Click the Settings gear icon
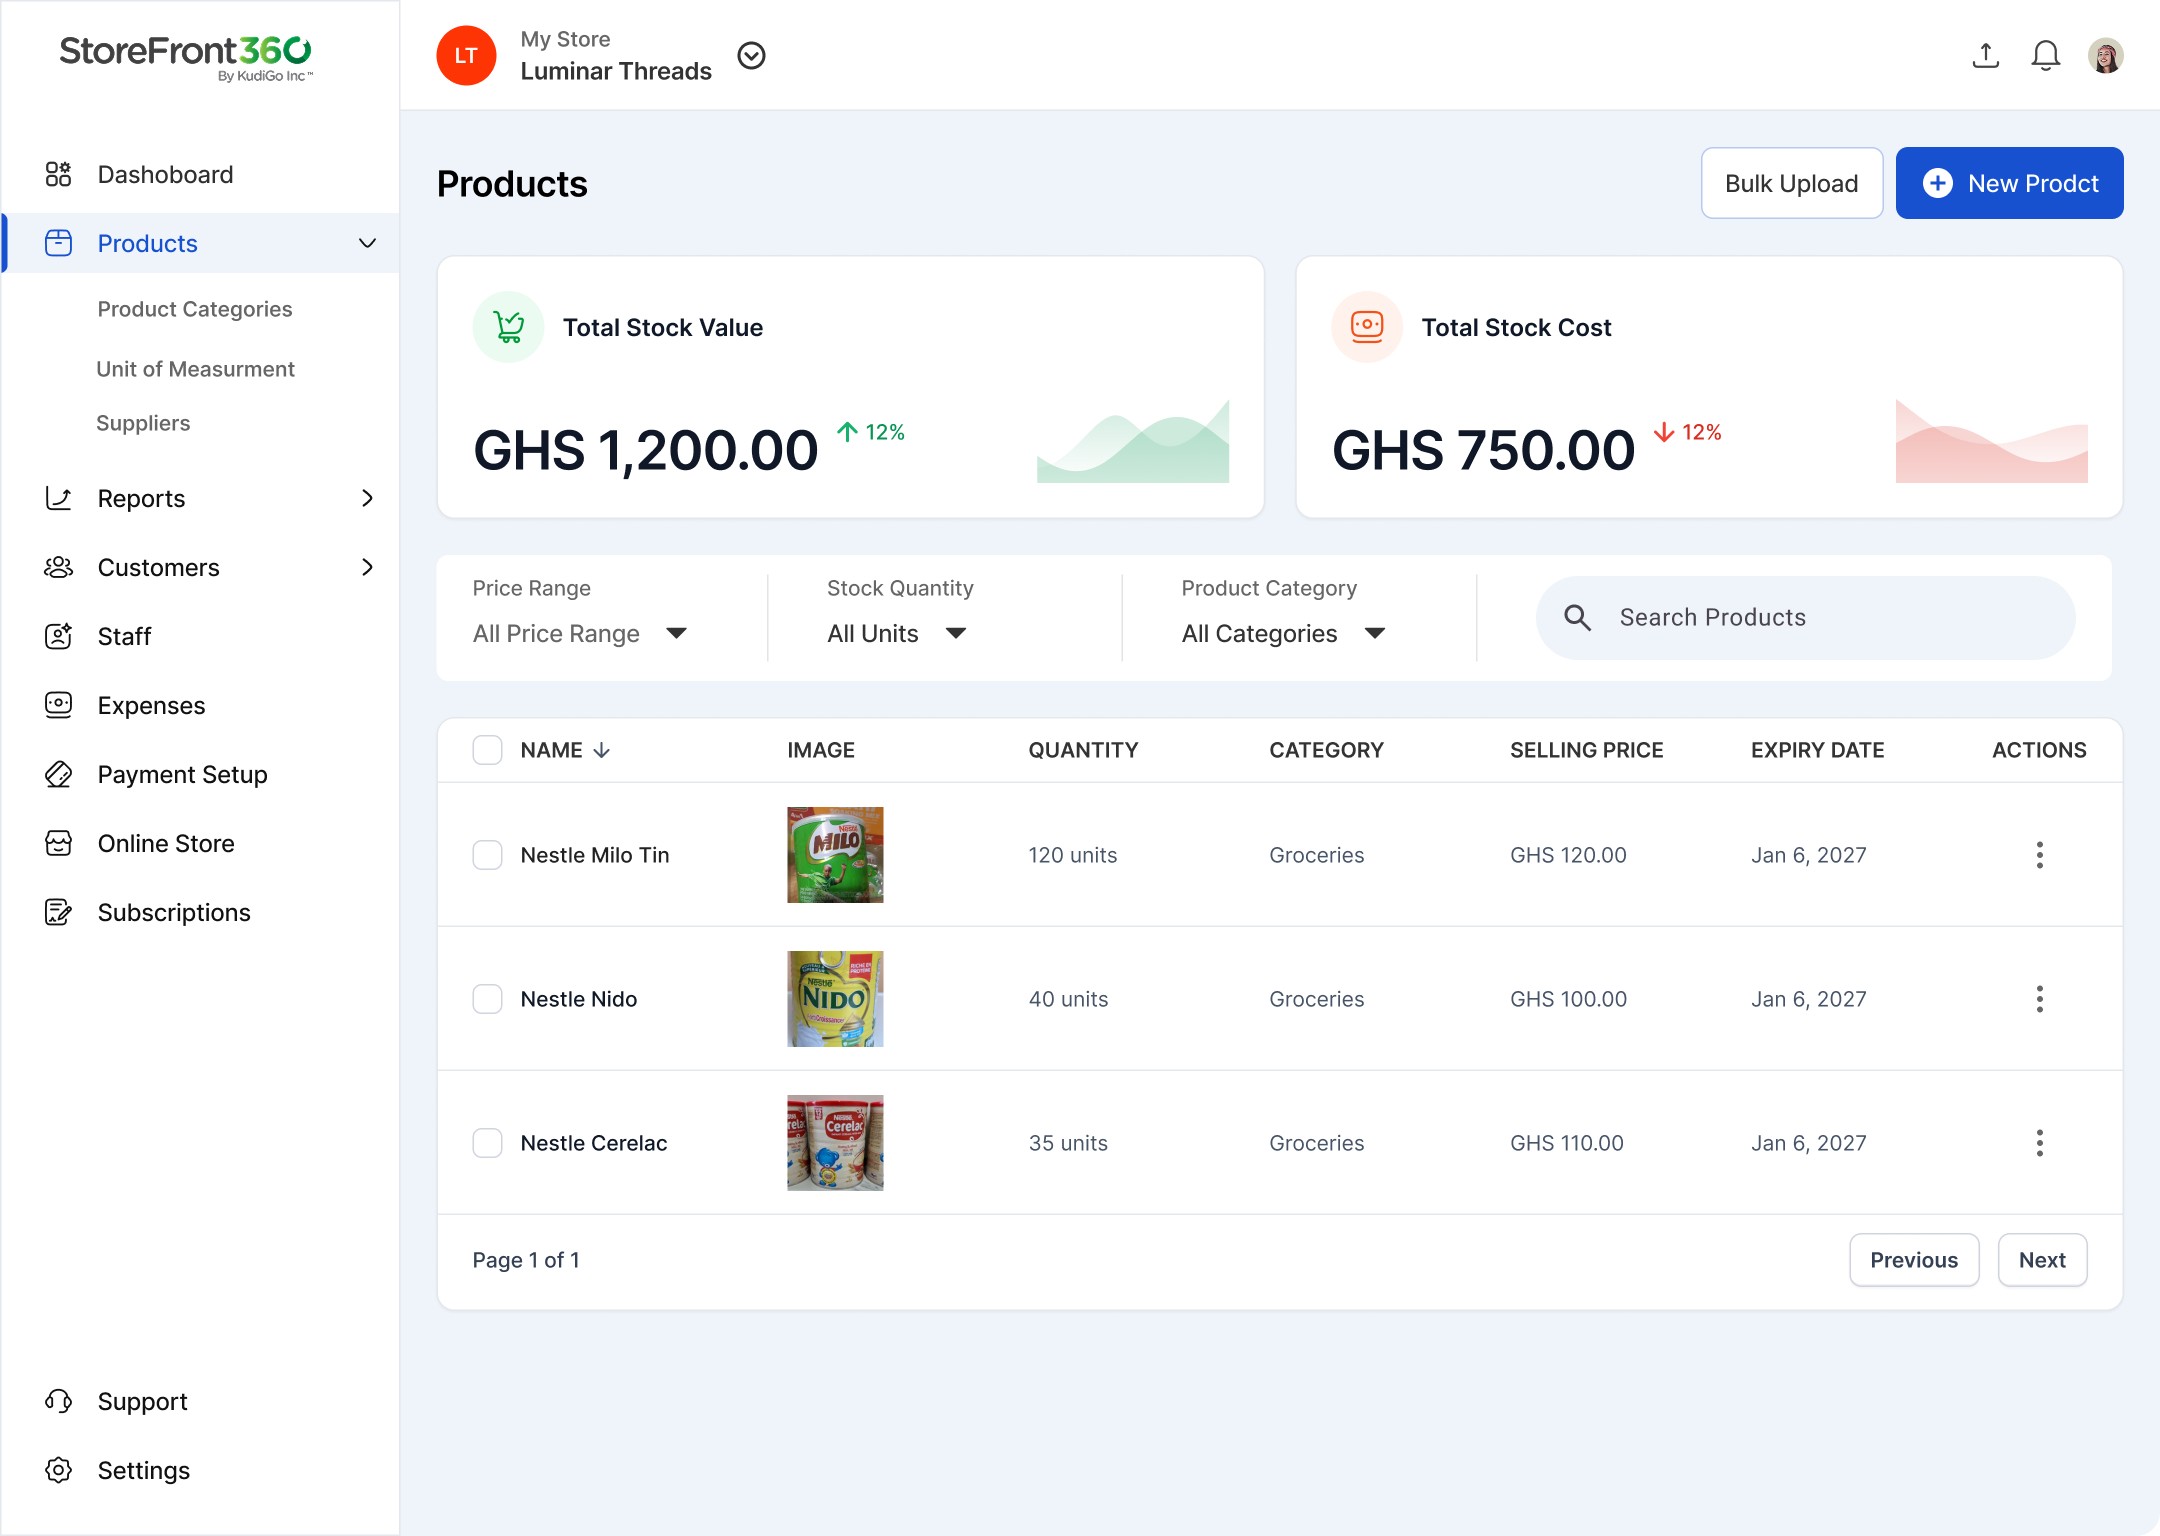2160x1536 pixels. [59, 1470]
